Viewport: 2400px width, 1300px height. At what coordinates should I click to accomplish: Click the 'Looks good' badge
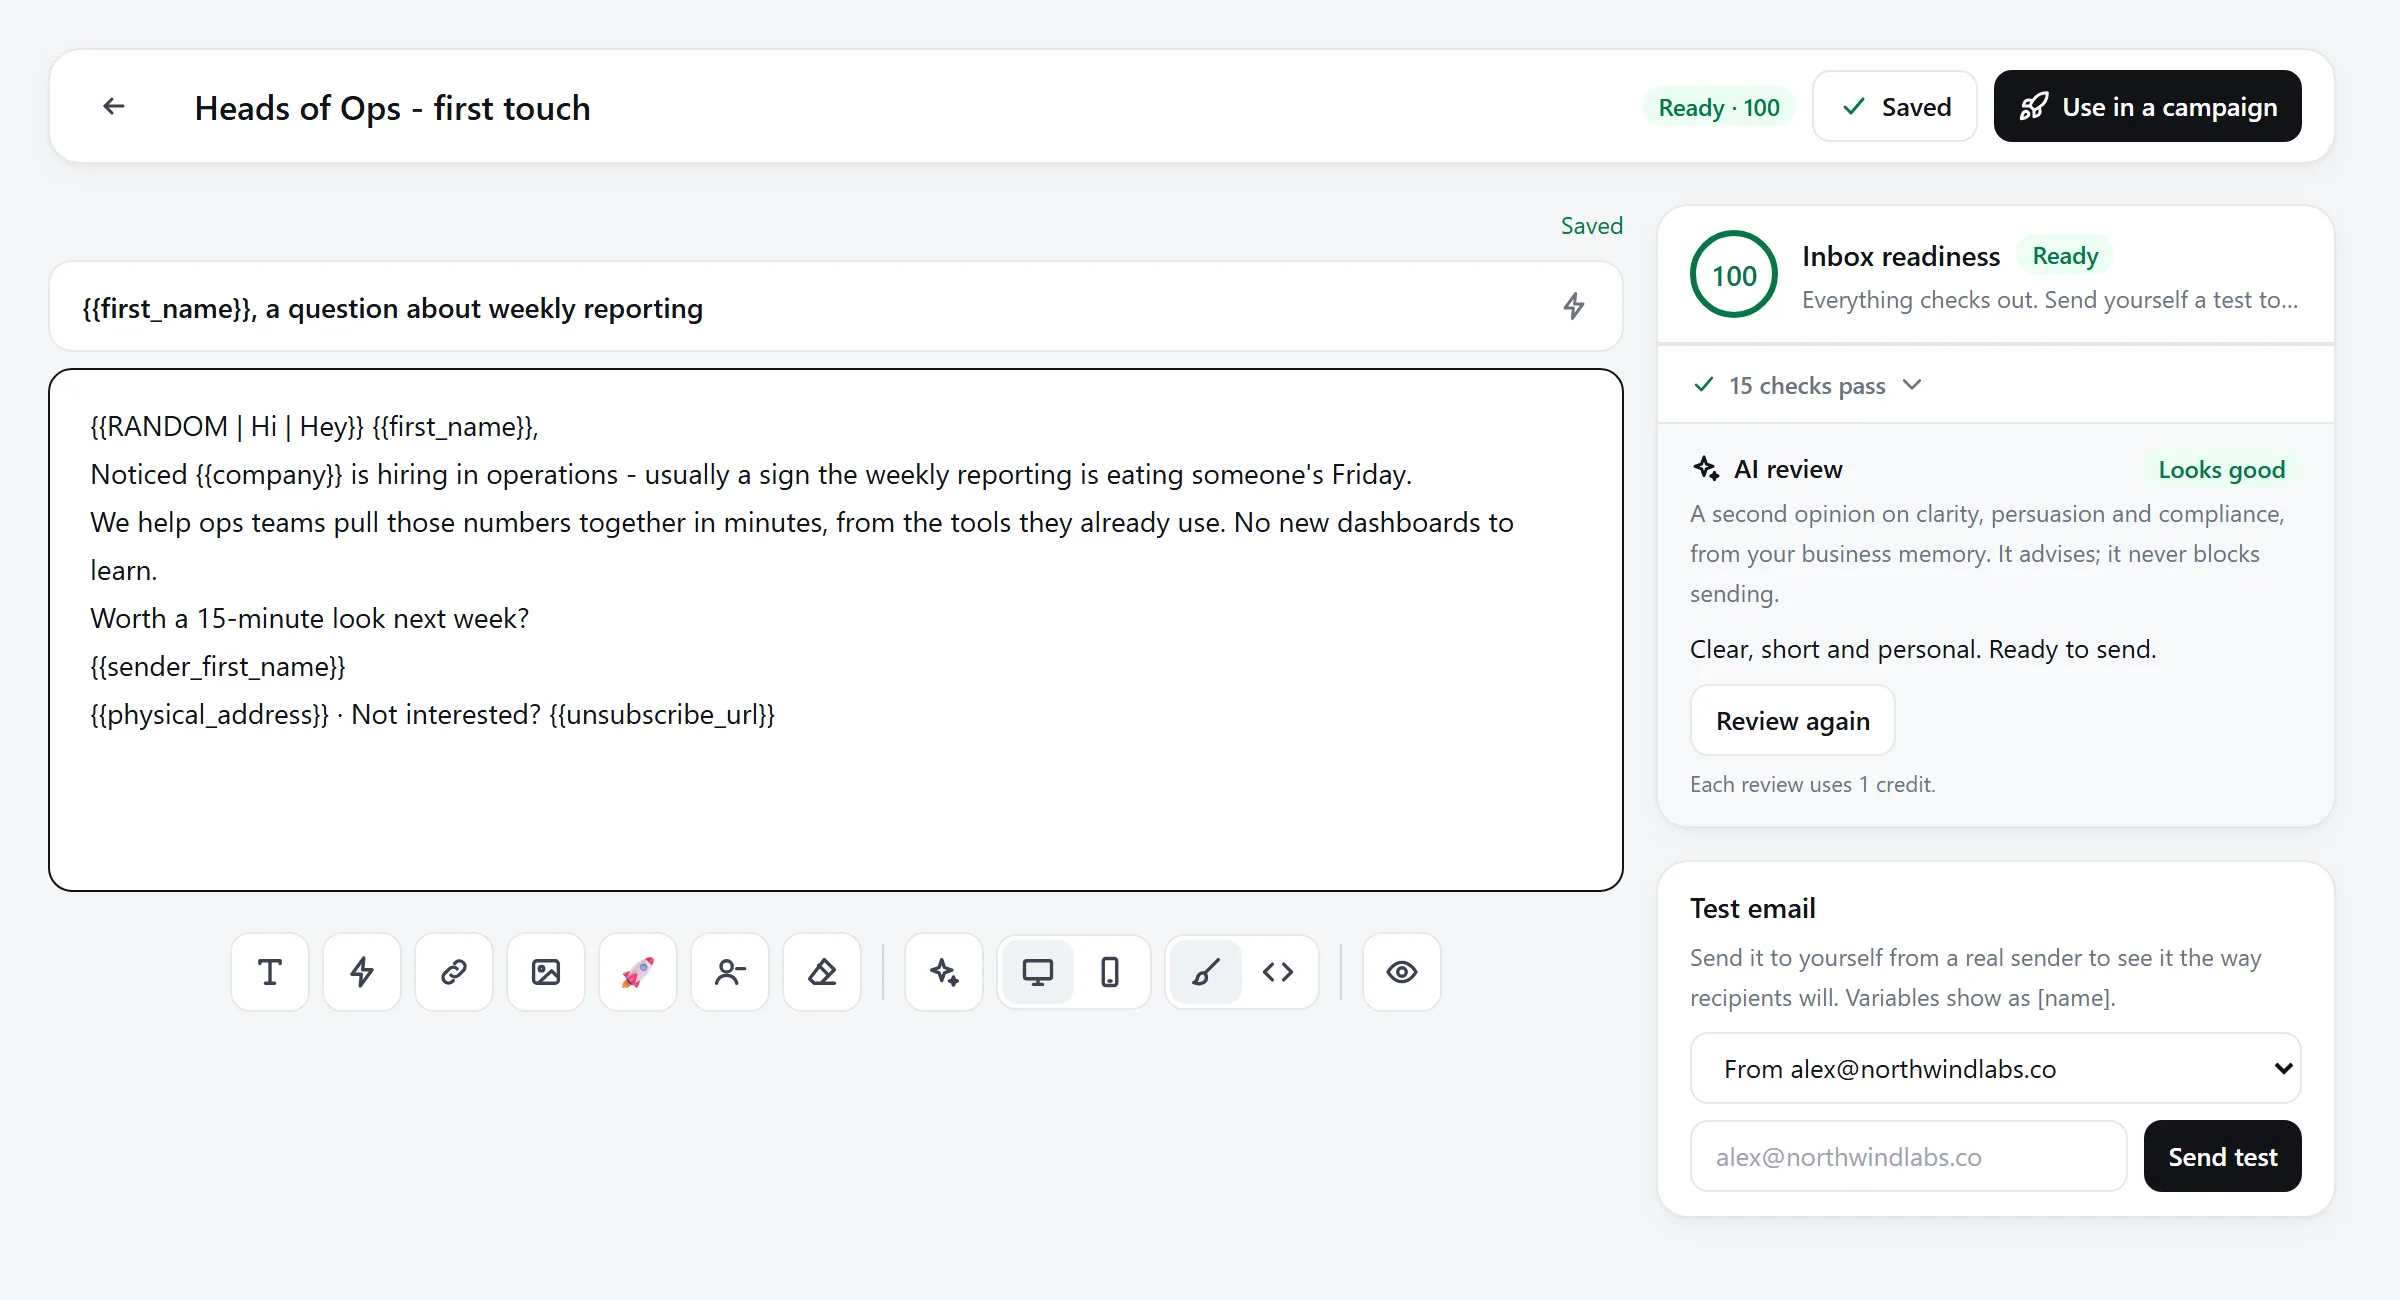pos(2222,470)
